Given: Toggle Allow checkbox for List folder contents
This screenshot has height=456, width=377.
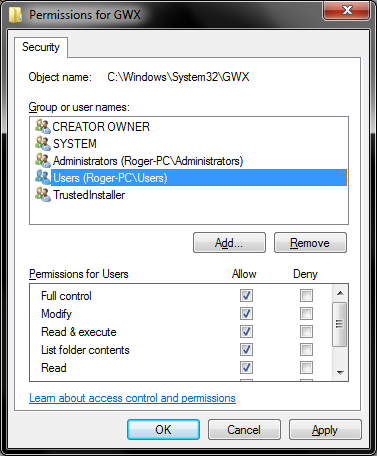Looking at the screenshot, I should 246,349.
